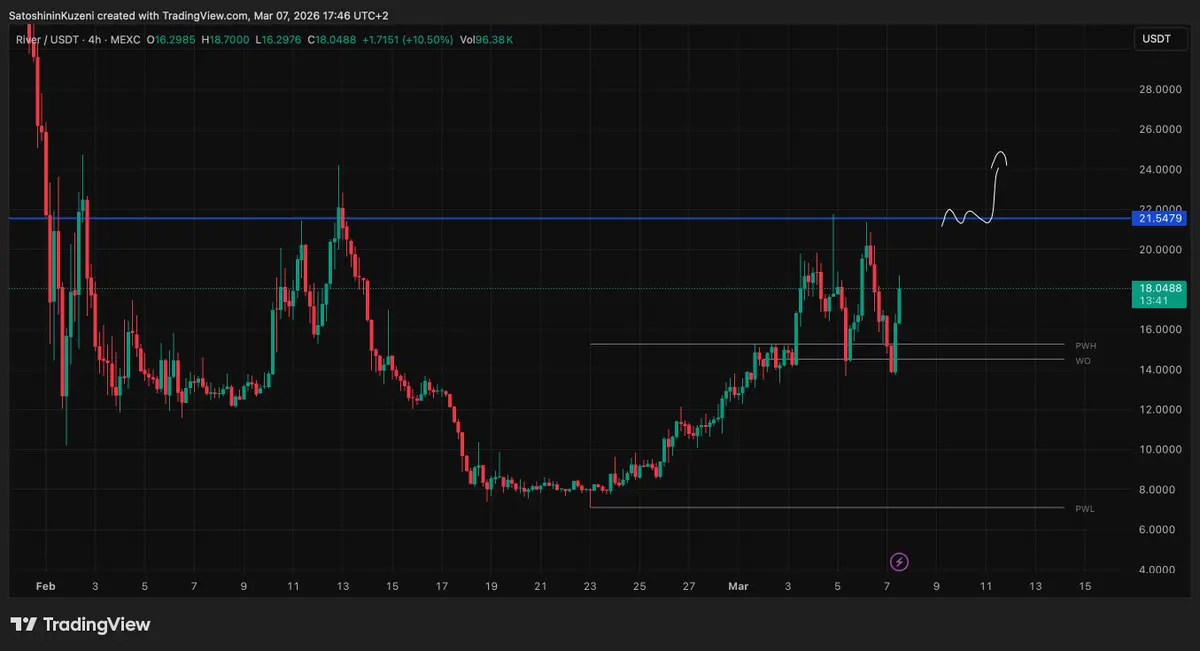Viewport: 1200px width, 651px height.
Task: Click the purple lightning bolt event icon
Action: 899,562
